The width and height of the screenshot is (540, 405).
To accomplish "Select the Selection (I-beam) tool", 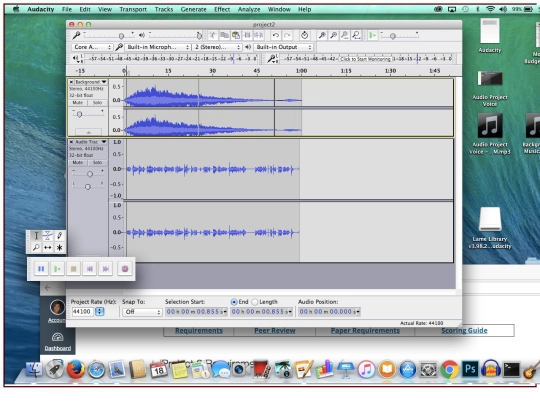I will tap(36, 236).
